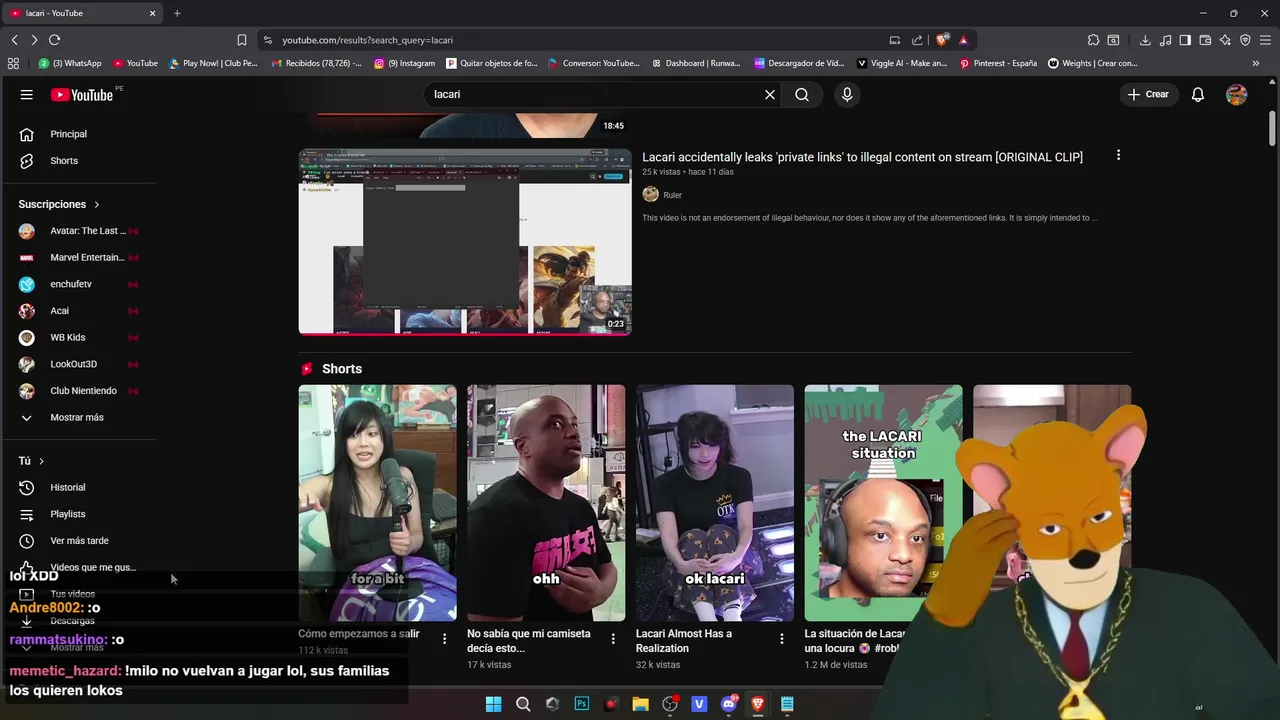The height and width of the screenshot is (720, 1280).
Task: Open the WhatsApp bookmark
Action: coord(70,63)
